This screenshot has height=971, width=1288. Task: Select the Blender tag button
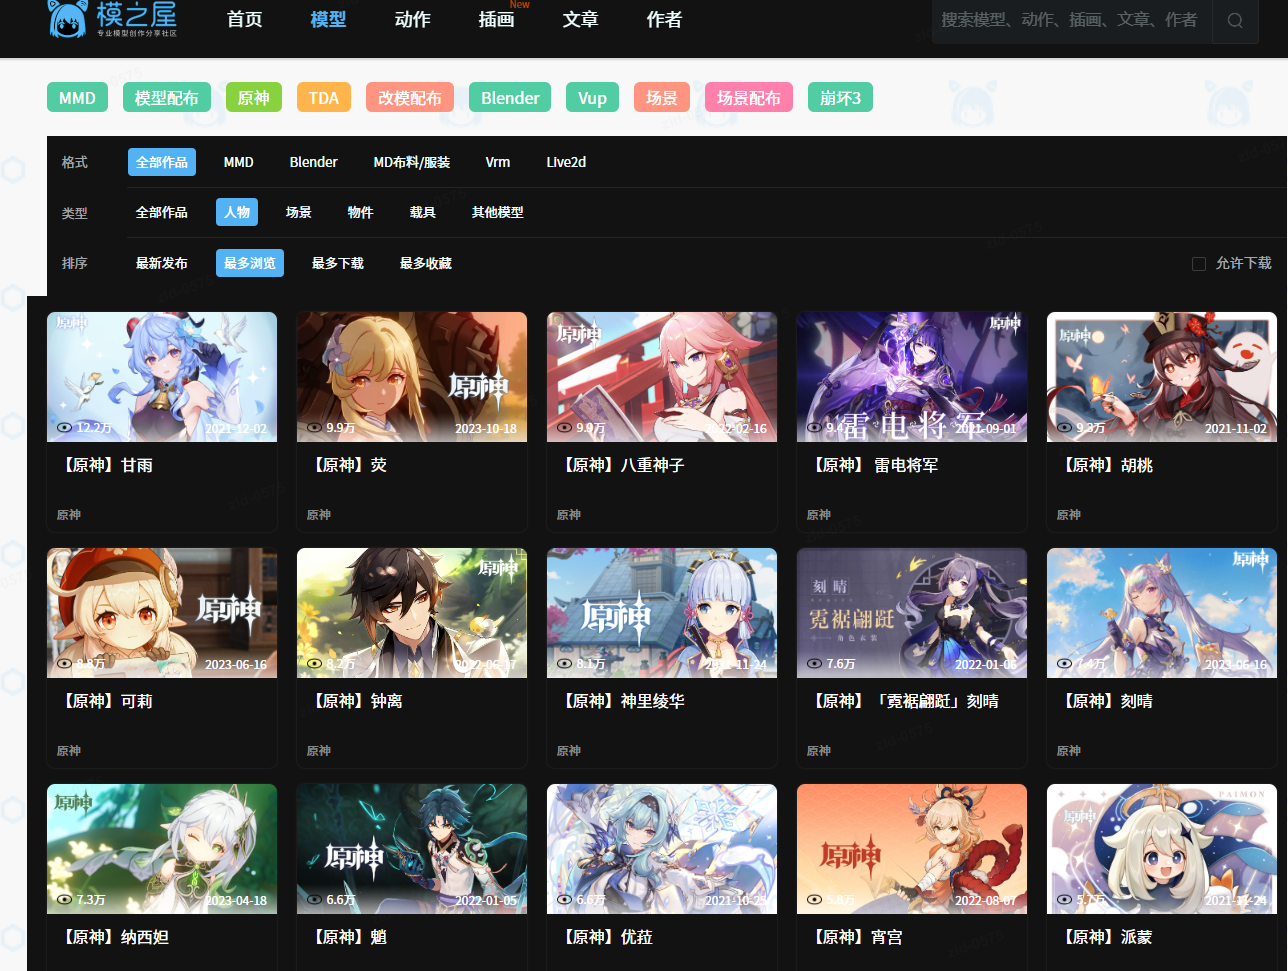coord(510,98)
